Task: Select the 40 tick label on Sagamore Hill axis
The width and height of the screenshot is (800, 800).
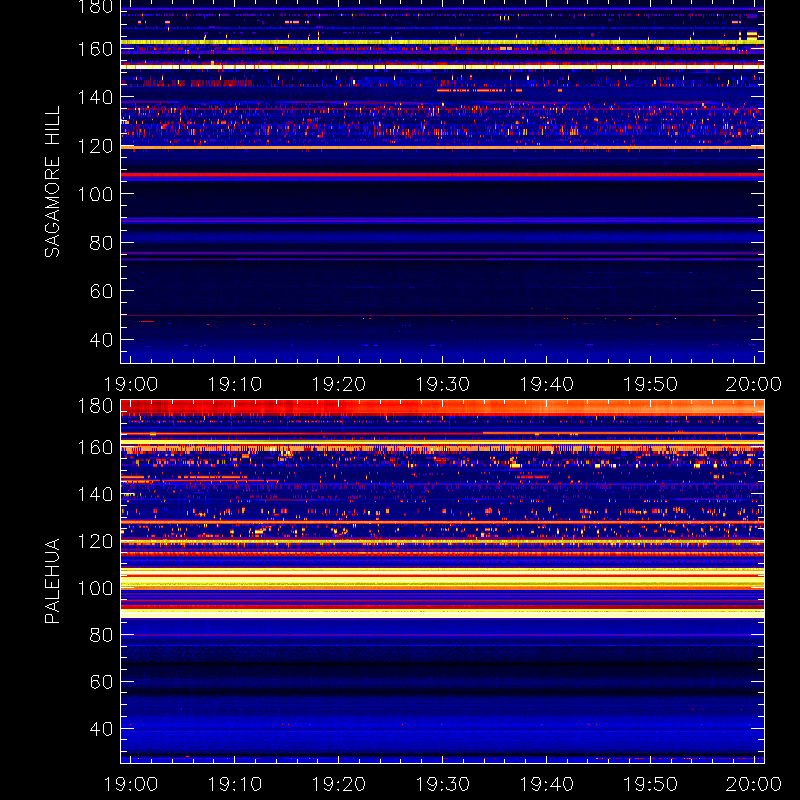Action: 101,340
